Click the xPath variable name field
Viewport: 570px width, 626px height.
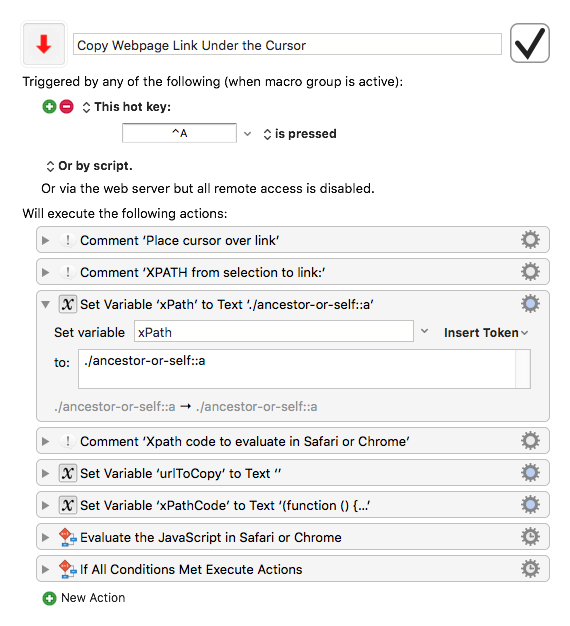click(x=273, y=331)
